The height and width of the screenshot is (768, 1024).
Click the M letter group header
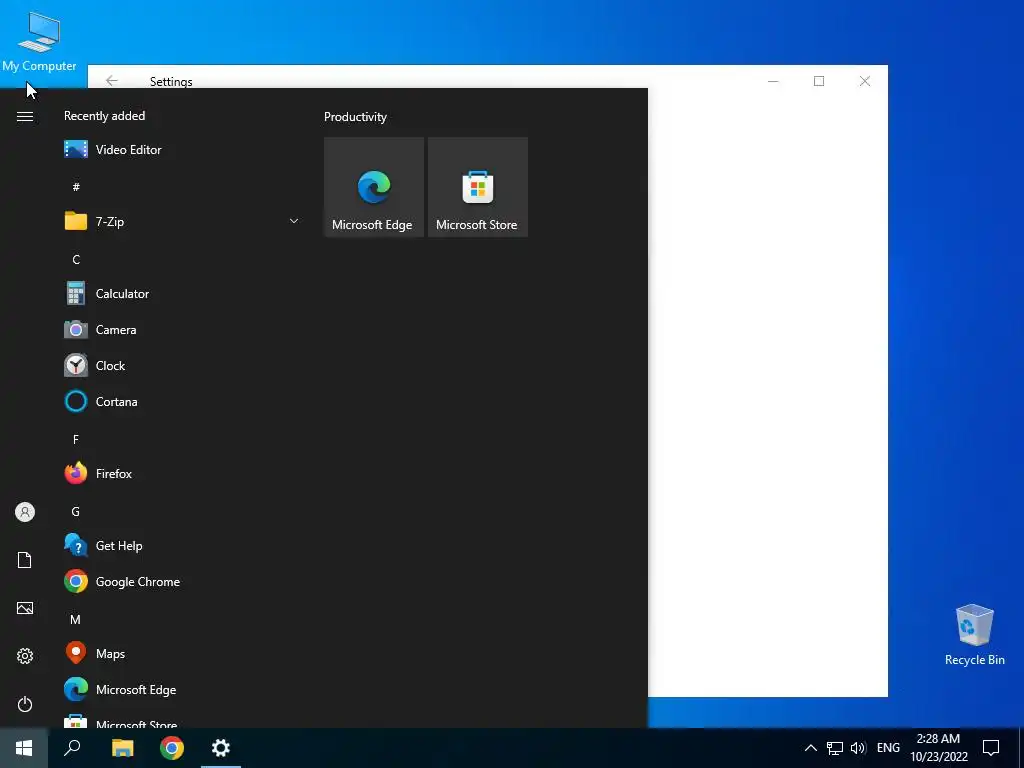click(76, 619)
